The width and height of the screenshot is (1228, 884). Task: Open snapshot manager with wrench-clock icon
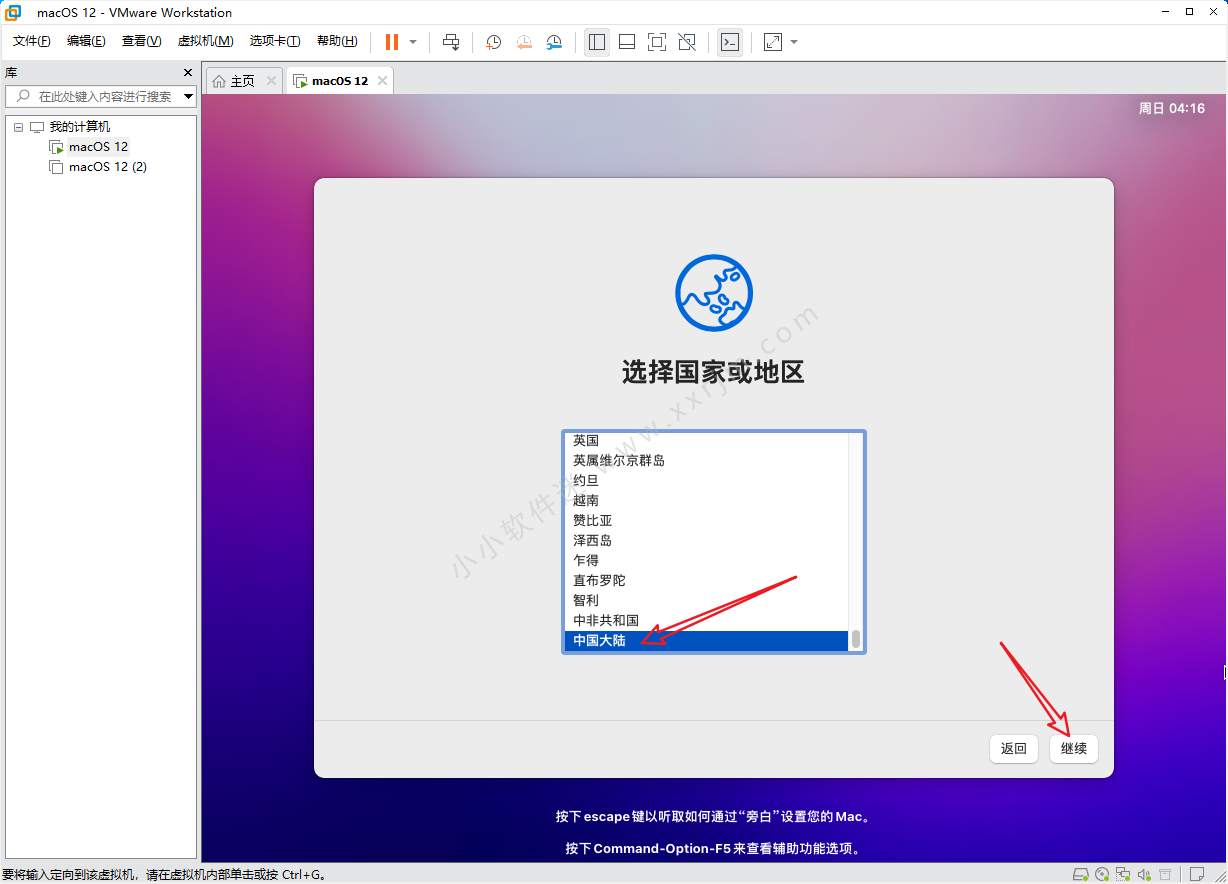pyautogui.click(x=554, y=42)
